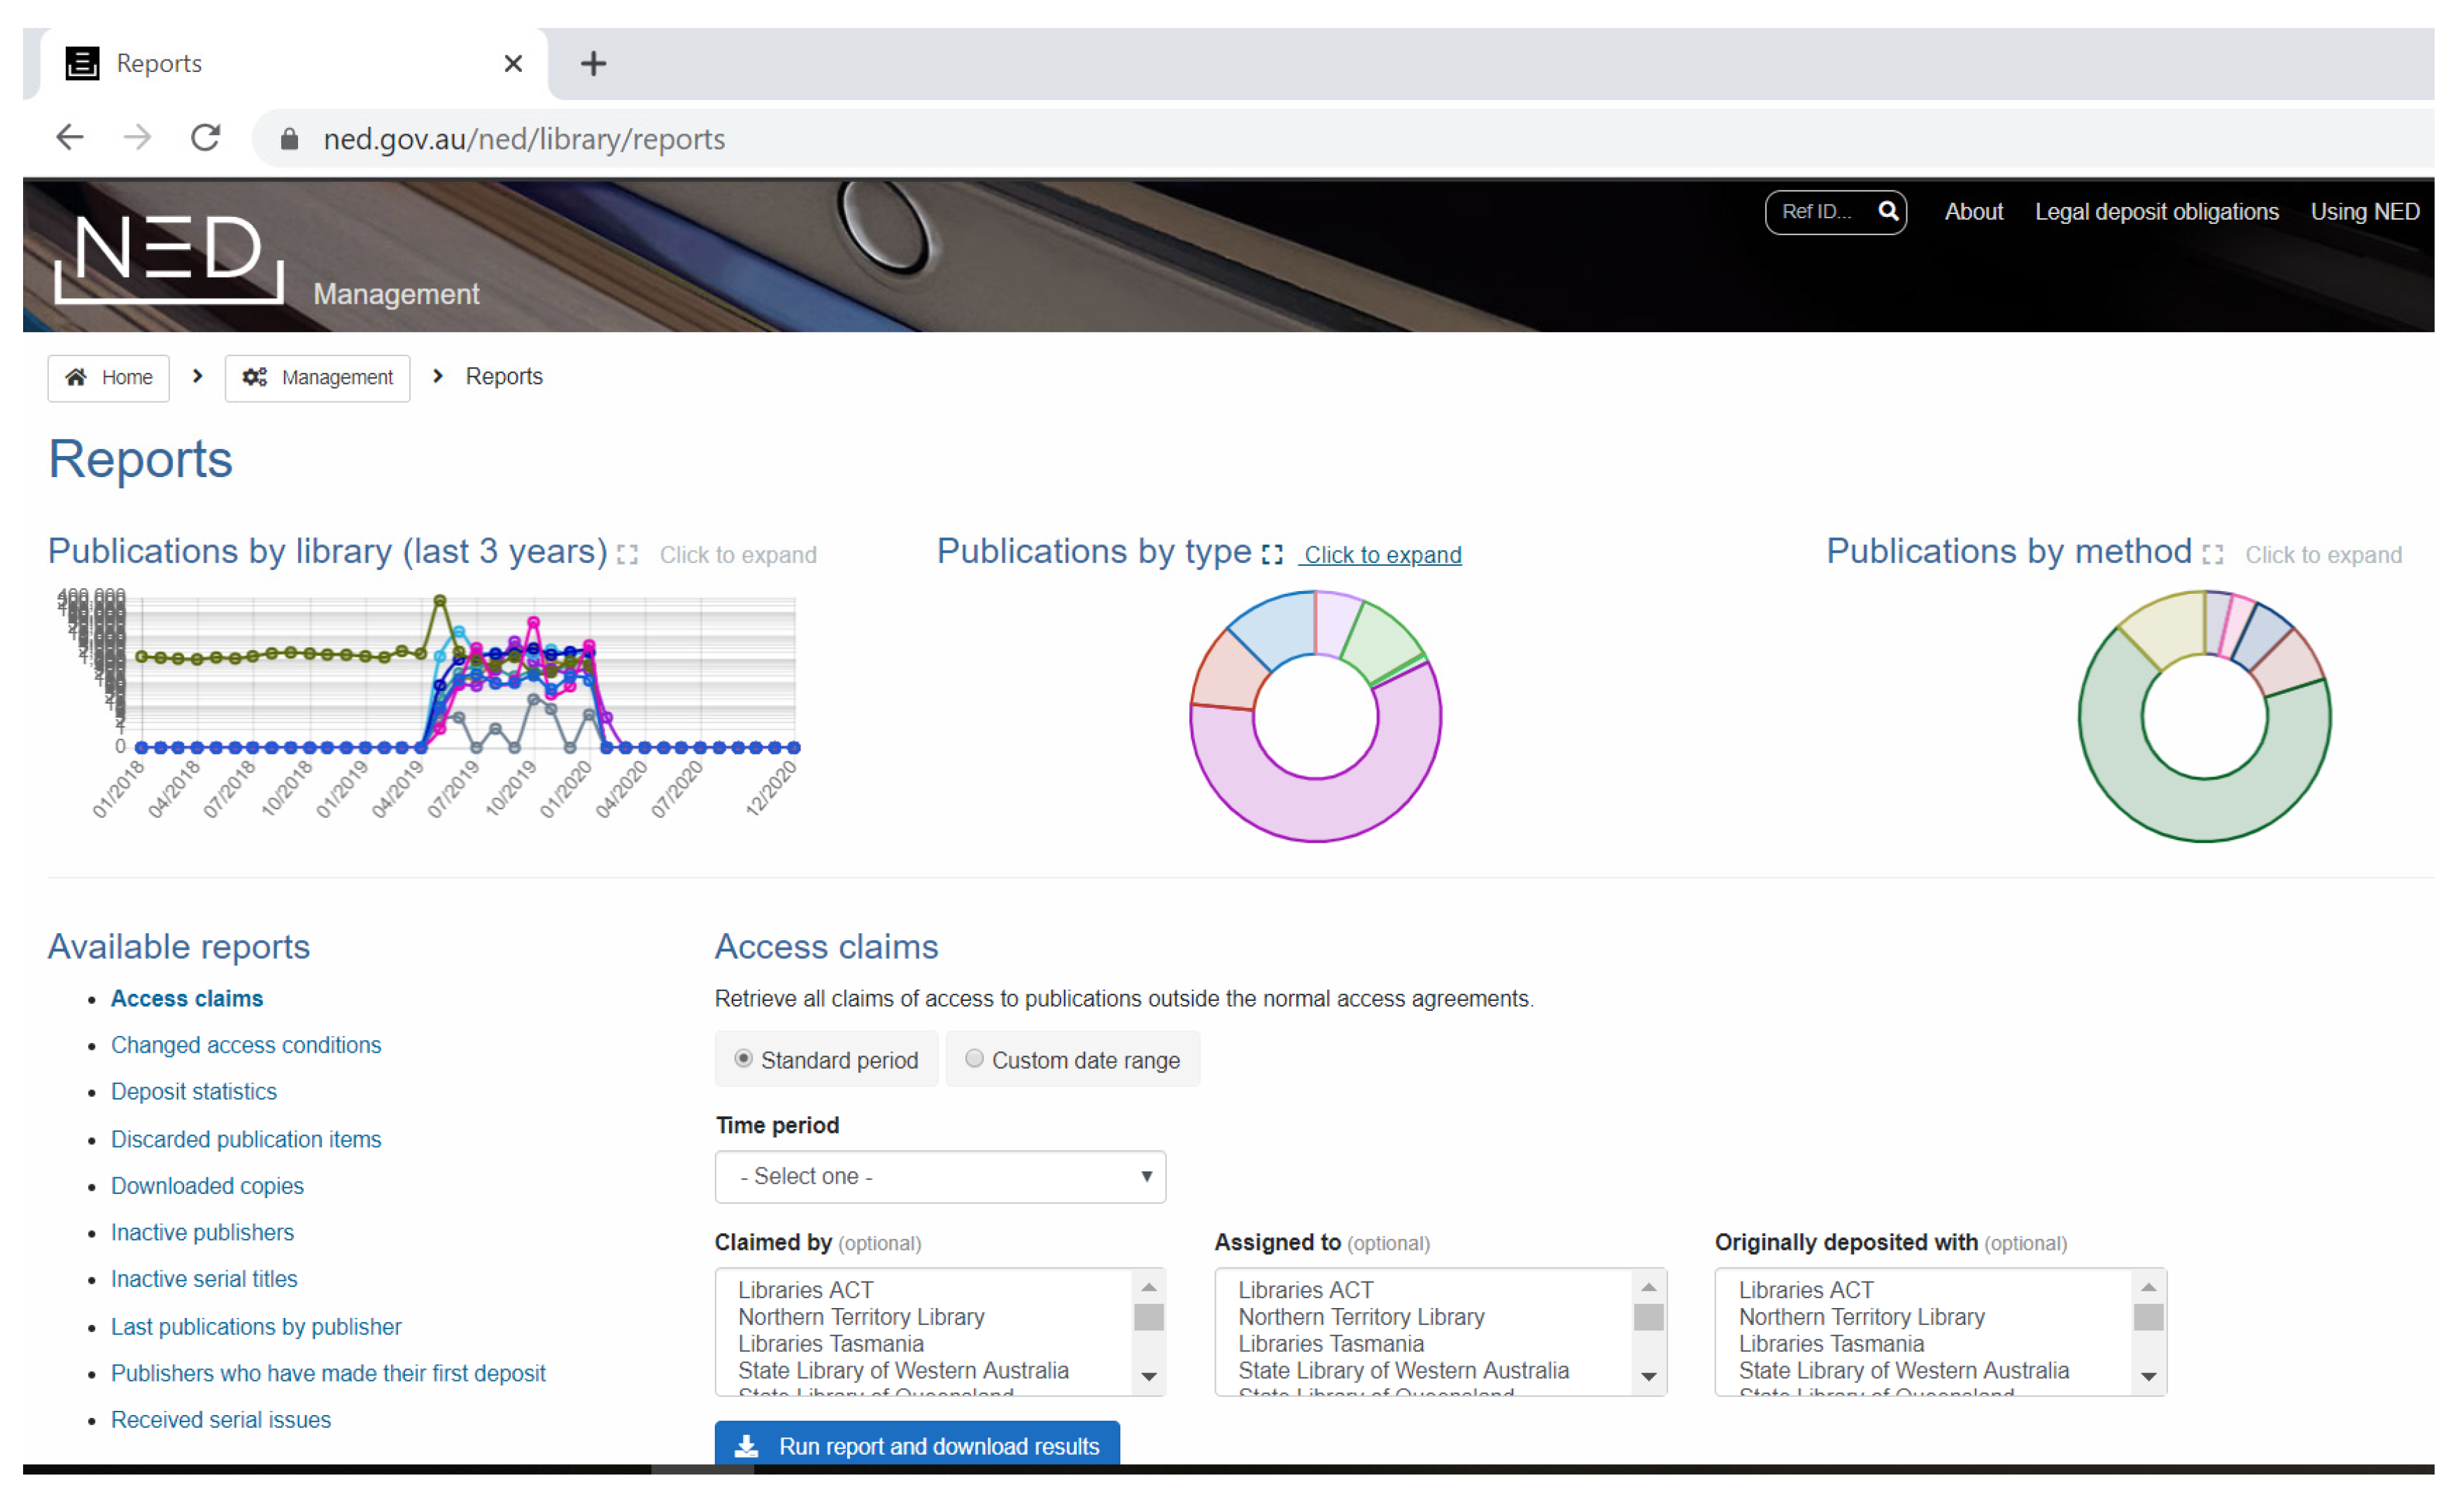2464x1506 pixels.
Task: Click the browser back arrow
Action: [69, 137]
